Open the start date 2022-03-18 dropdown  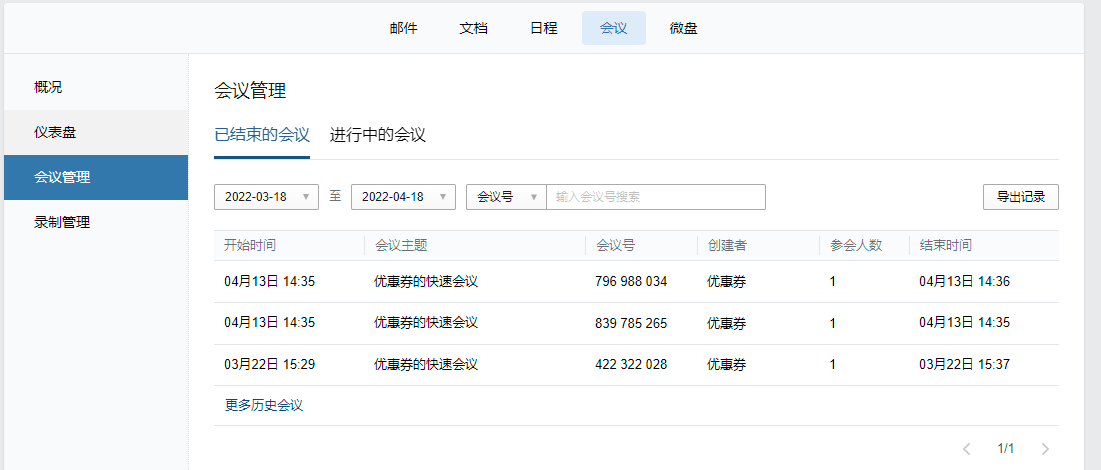point(266,197)
